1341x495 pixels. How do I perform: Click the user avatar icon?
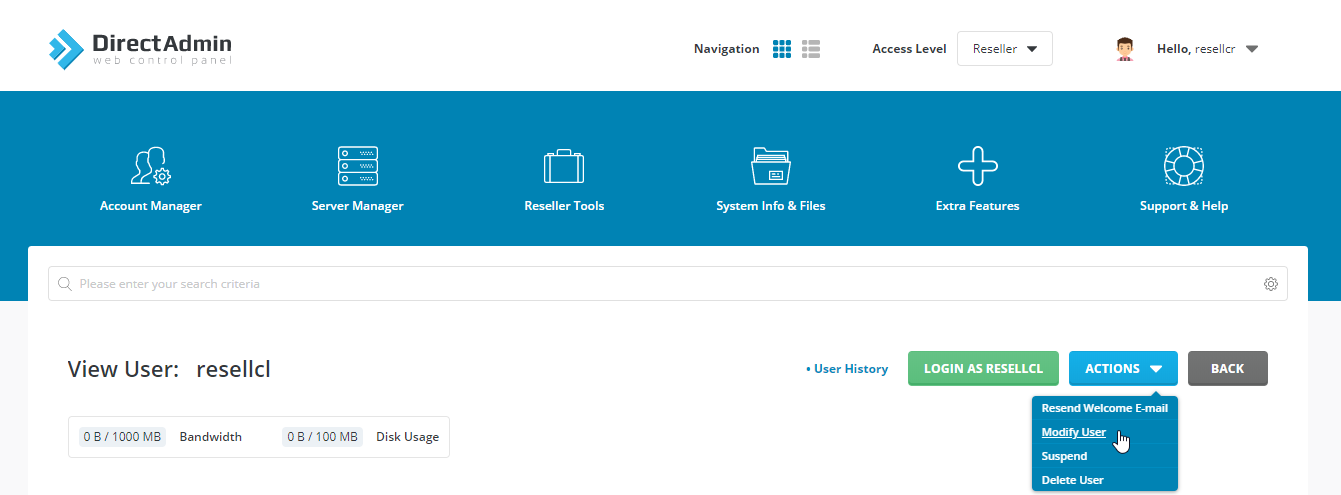1125,49
